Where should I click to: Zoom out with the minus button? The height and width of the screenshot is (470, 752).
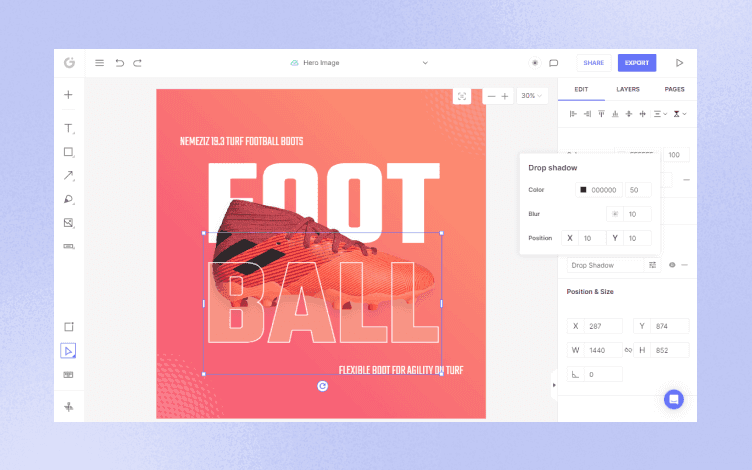tap(491, 96)
